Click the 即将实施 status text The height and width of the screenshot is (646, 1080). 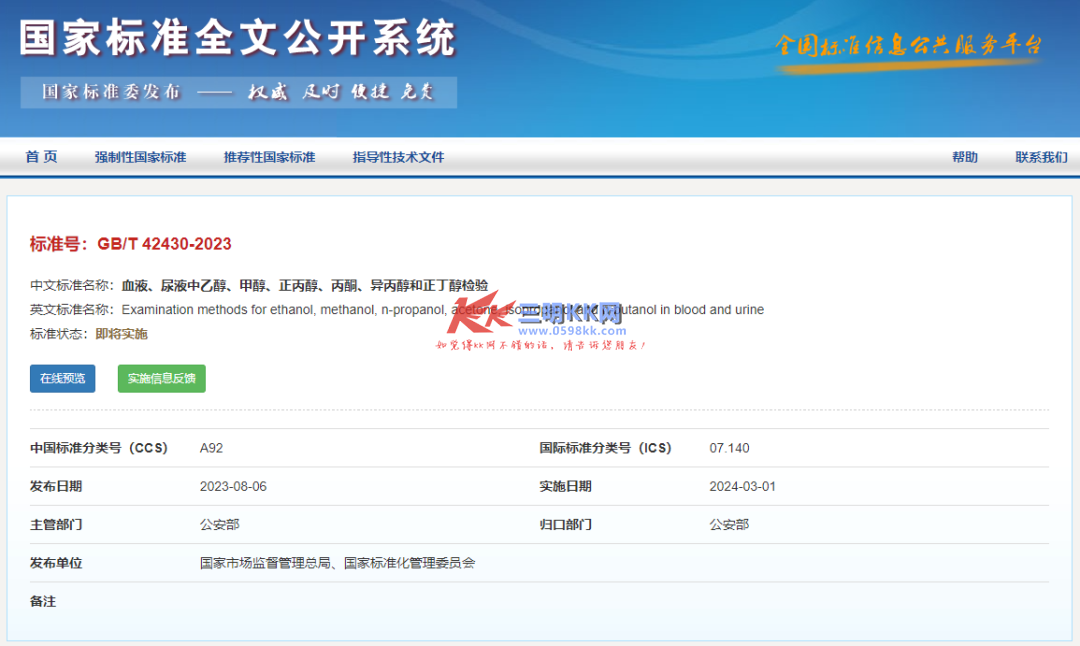121,334
